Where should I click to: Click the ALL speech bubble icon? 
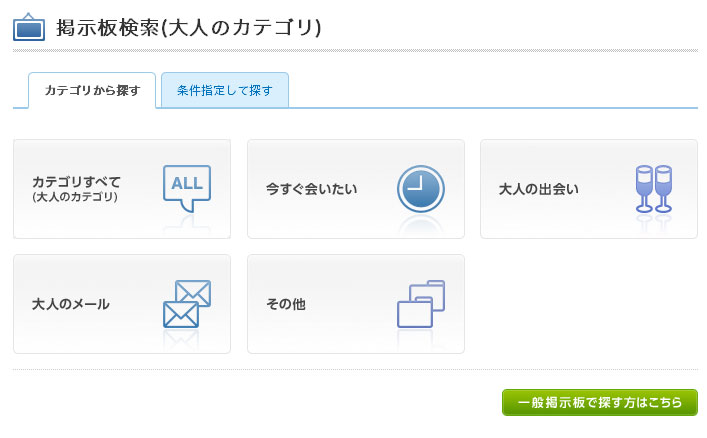[x=187, y=189]
